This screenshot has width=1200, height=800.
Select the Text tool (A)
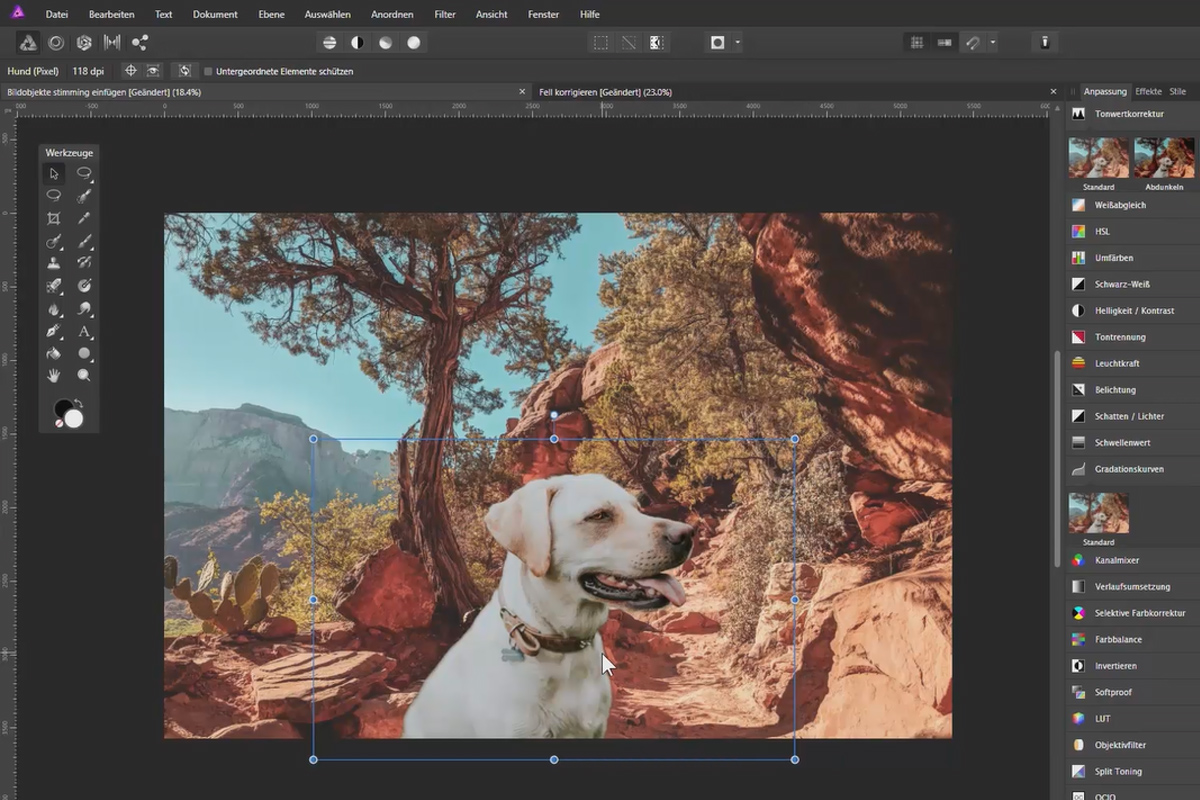(84, 331)
